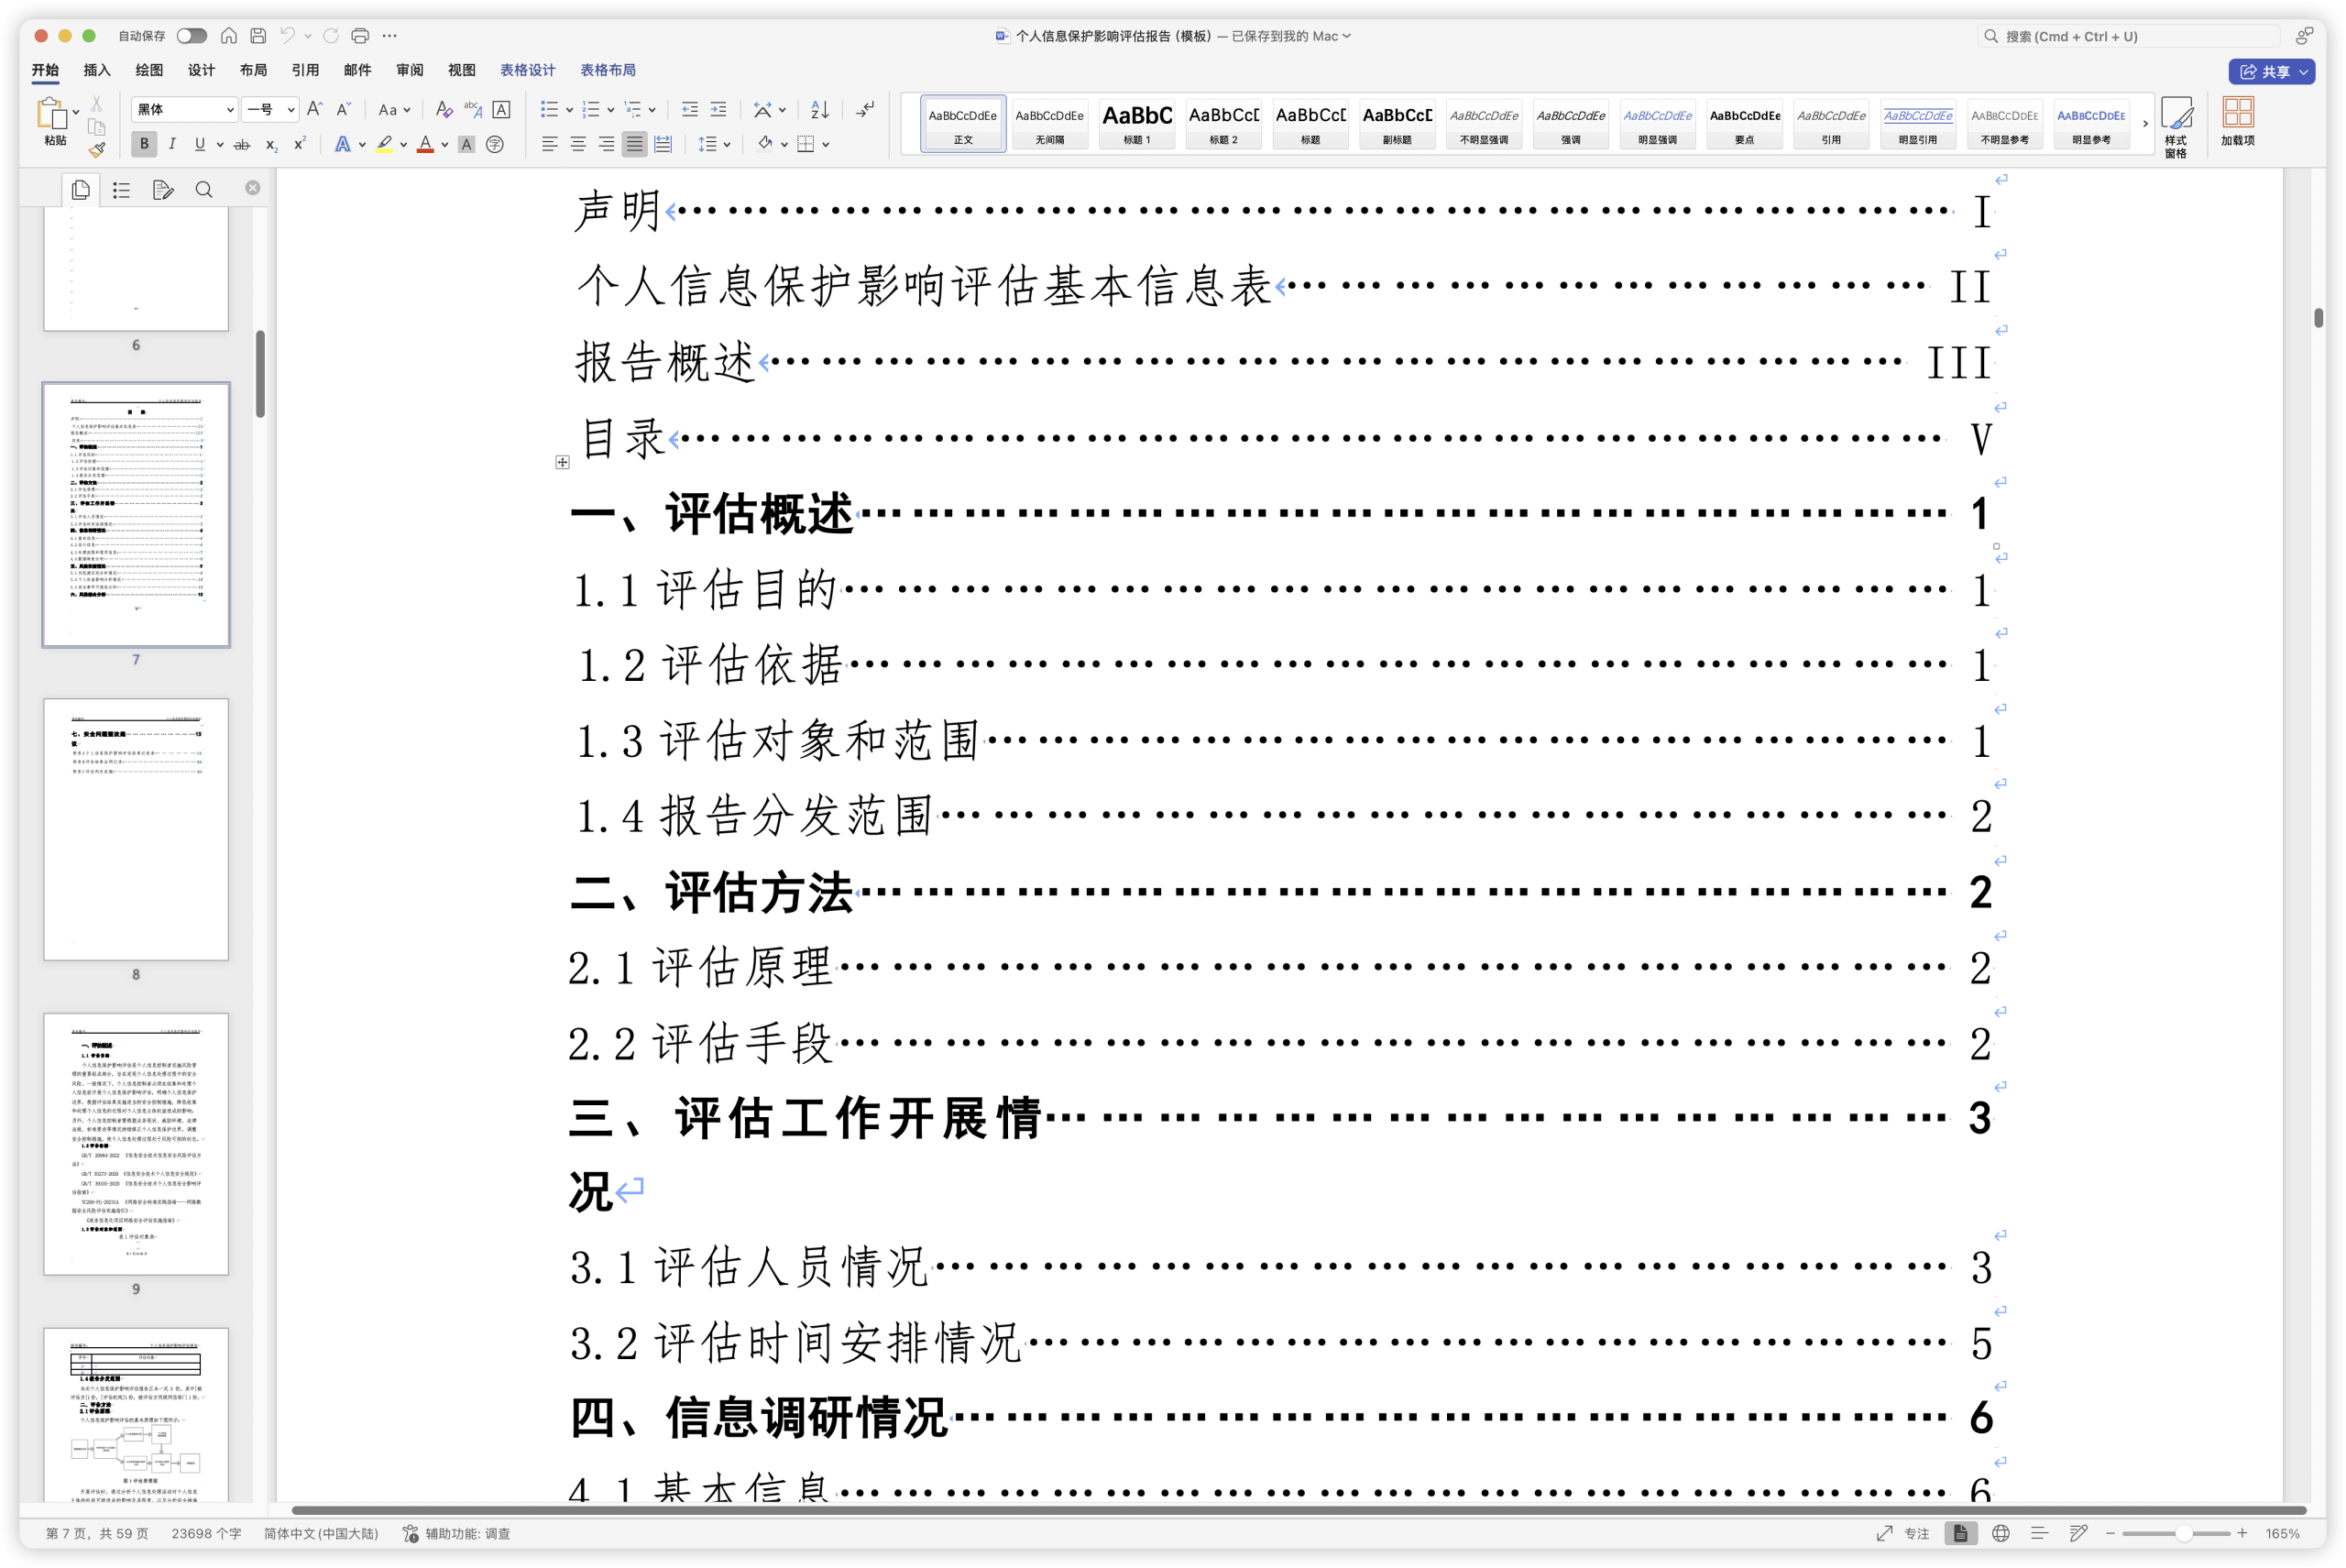Expand the numbered list dropdown arrow
This screenshot has height=1568, width=2346.
(610, 110)
